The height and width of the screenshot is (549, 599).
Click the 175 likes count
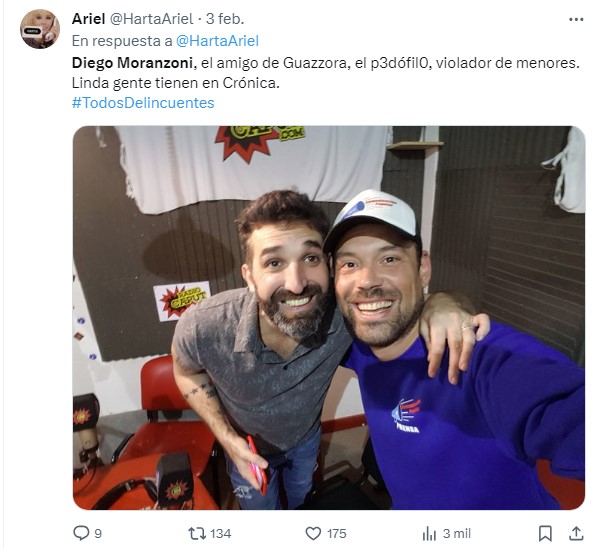(x=336, y=533)
